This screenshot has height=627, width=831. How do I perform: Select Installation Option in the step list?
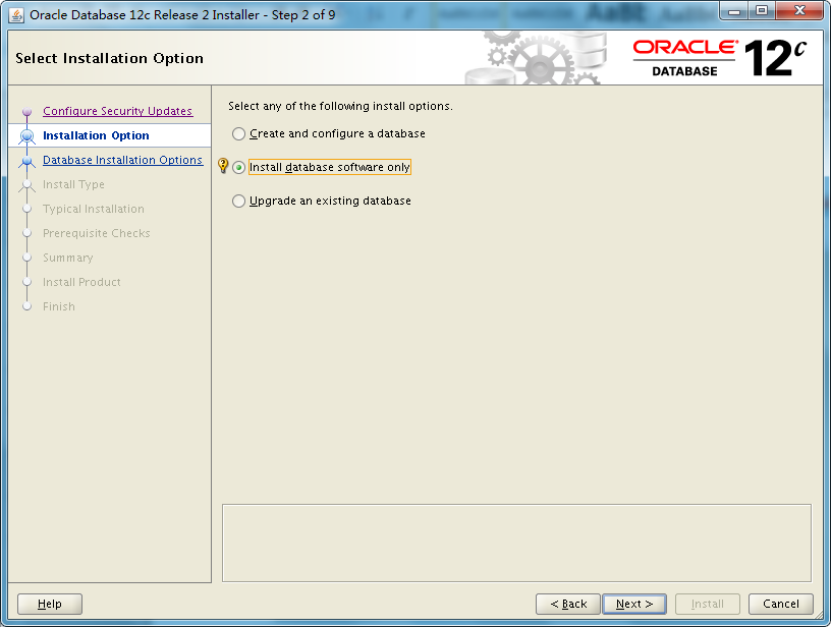(x=96, y=136)
